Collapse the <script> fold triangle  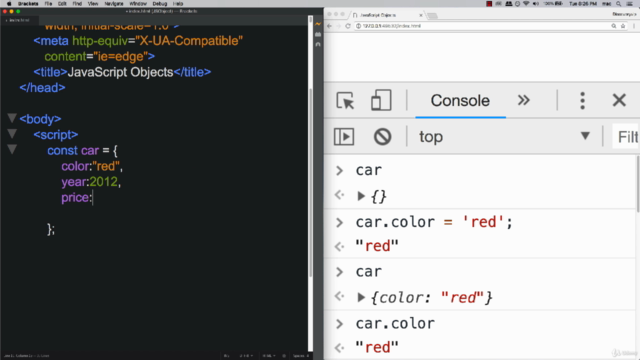point(12,134)
